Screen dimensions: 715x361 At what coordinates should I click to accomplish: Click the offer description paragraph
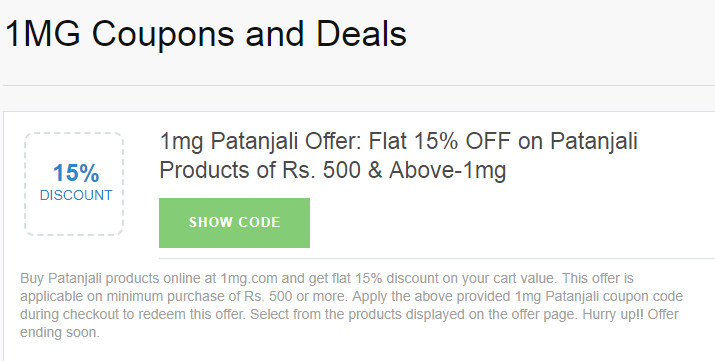351,305
